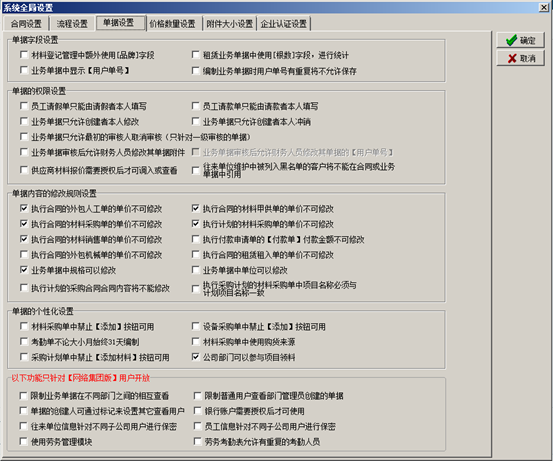Viewport: 554px width, 461px height.
Task: Select the 价格数量设置 tab
Action: click(172, 24)
